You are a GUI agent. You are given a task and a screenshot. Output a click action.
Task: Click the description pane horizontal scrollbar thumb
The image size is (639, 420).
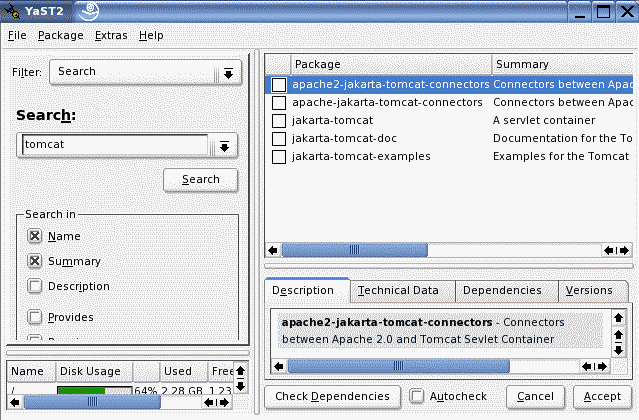[x=399, y=366]
